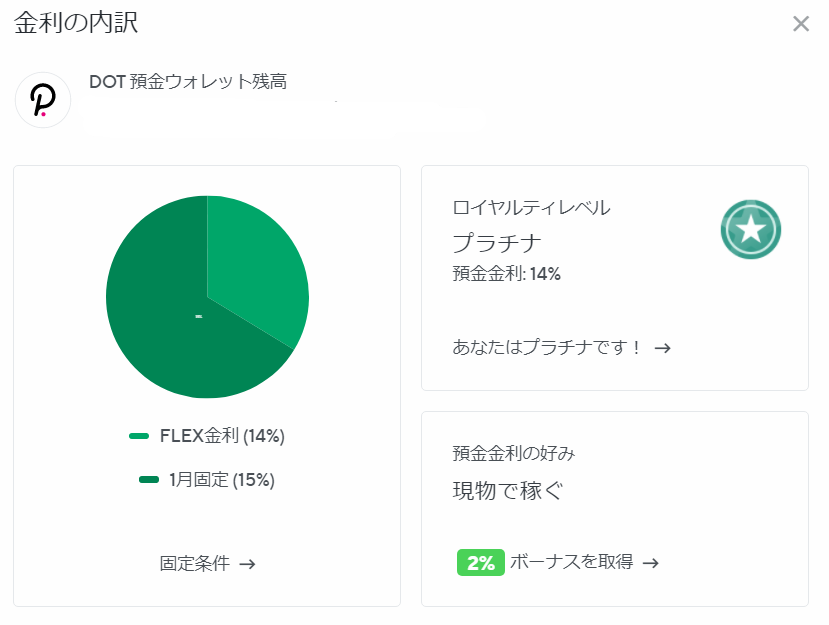Click the Polkadot DOT coin logo
The width and height of the screenshot is (829, 625).
43,100
